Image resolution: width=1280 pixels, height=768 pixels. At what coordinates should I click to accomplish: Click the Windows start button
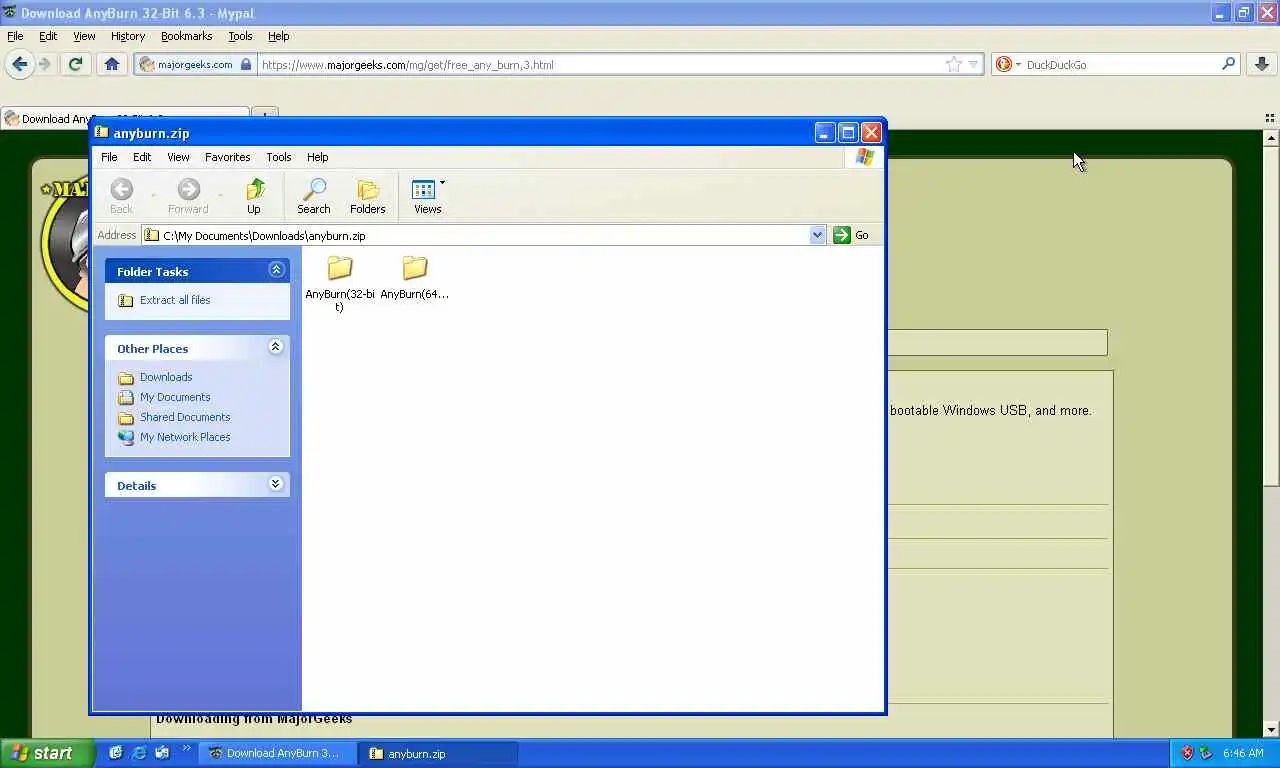click(x=47, y=753)
